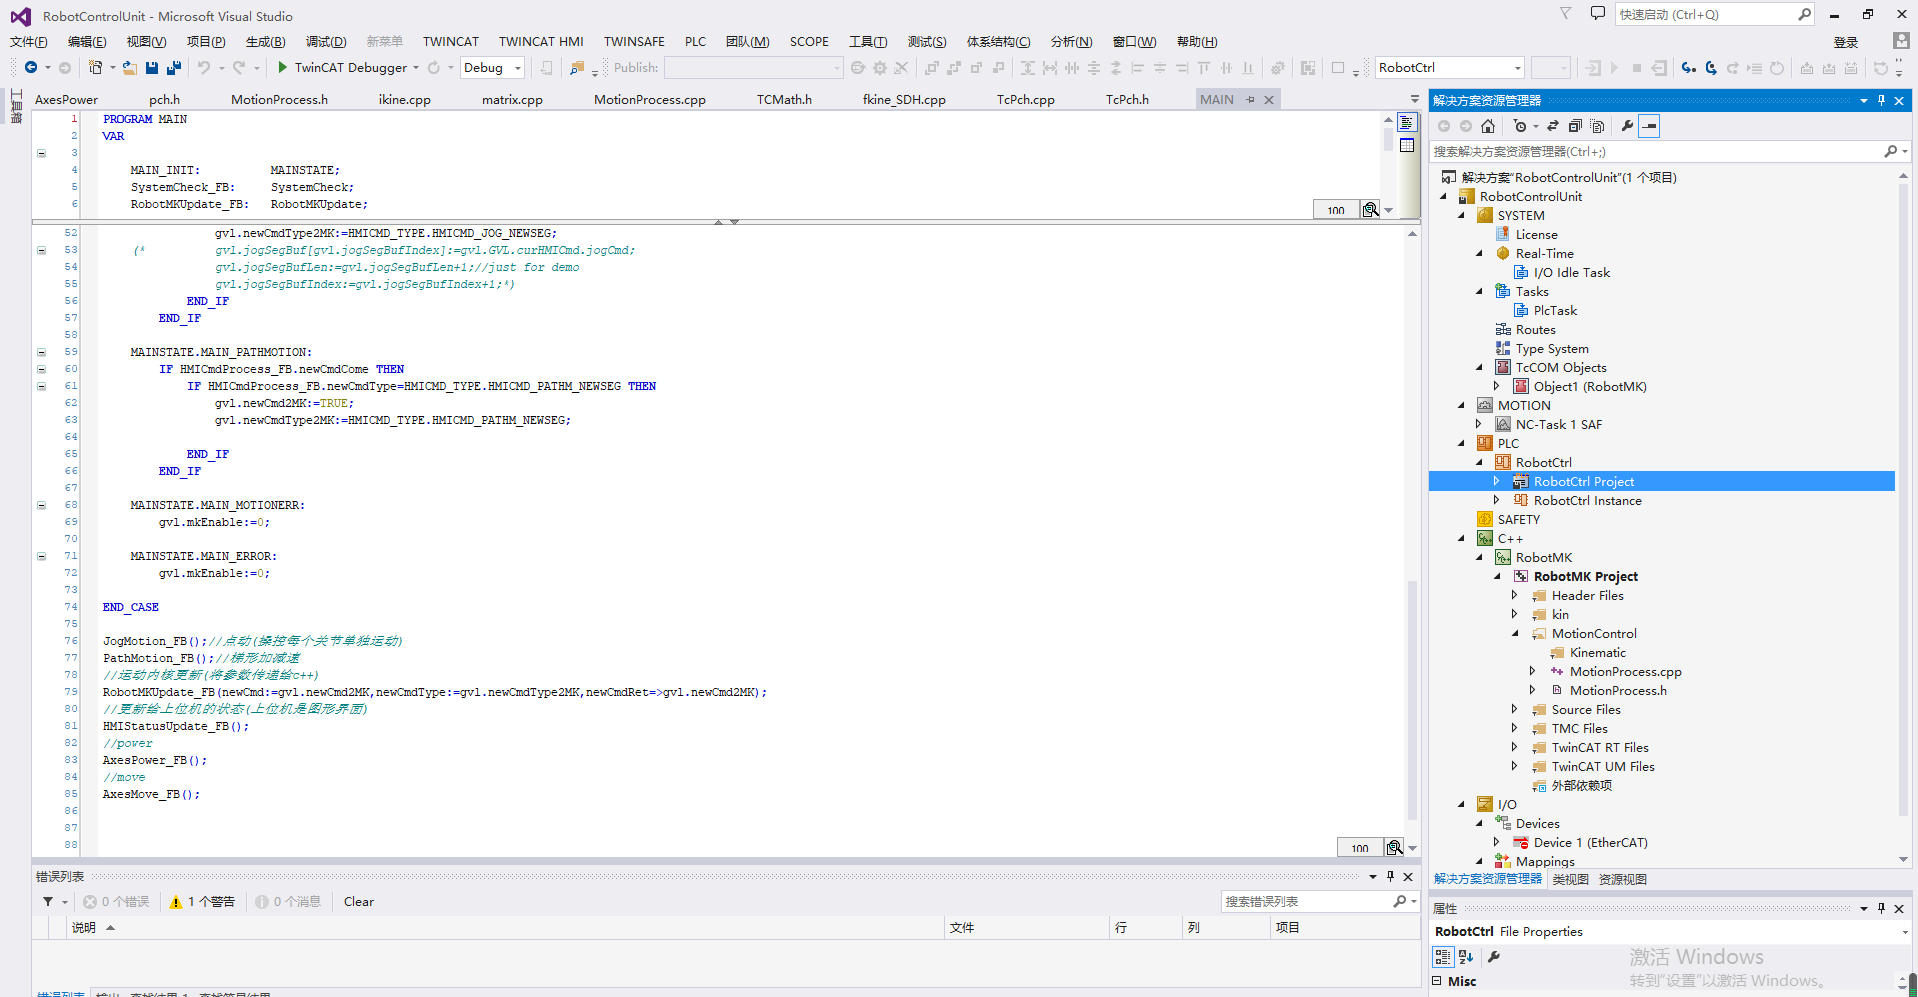Viewport: 1918px width, 997px height.
Task: Toggle auto-hide pin on Solution Explorer panel
Action: [x=1881, y=100]
